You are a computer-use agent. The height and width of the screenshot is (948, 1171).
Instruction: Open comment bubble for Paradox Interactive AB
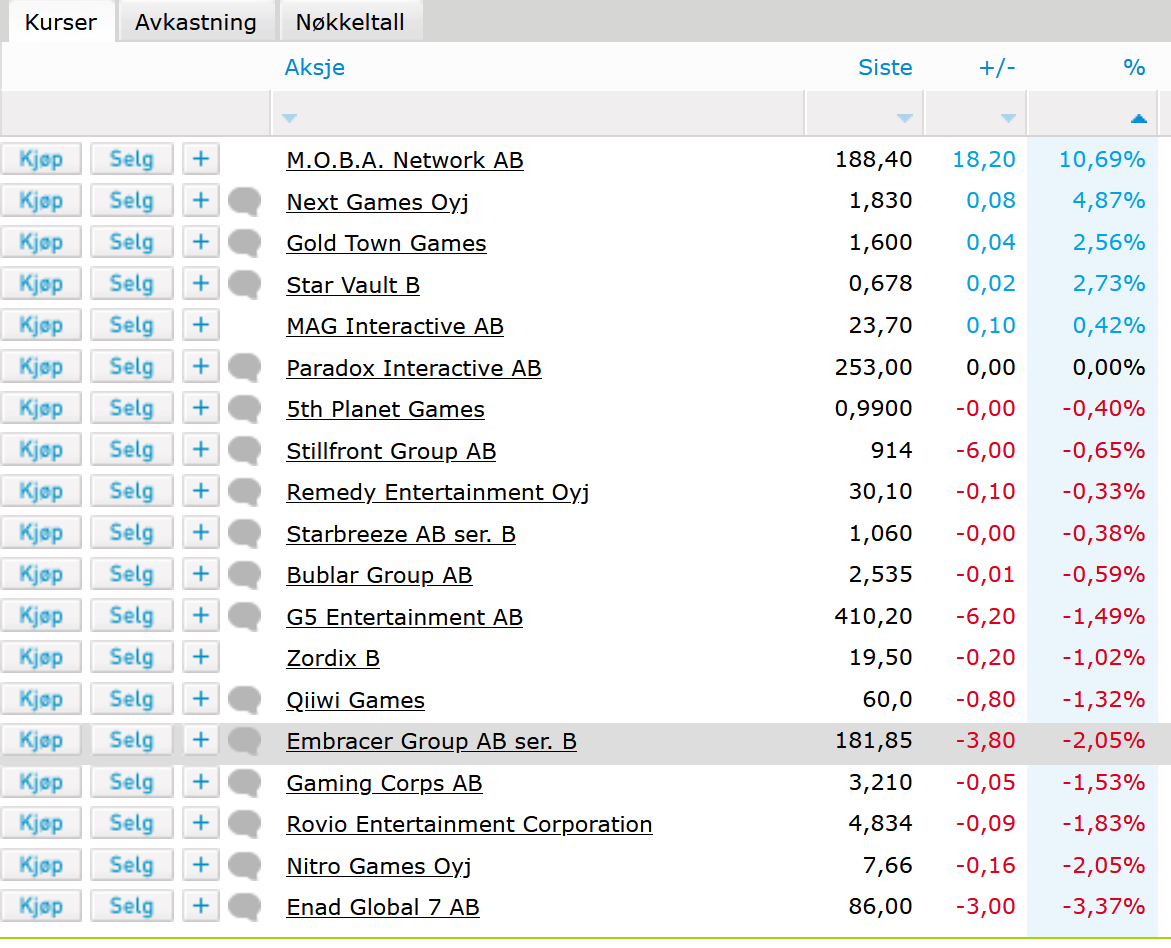(244, 368)
